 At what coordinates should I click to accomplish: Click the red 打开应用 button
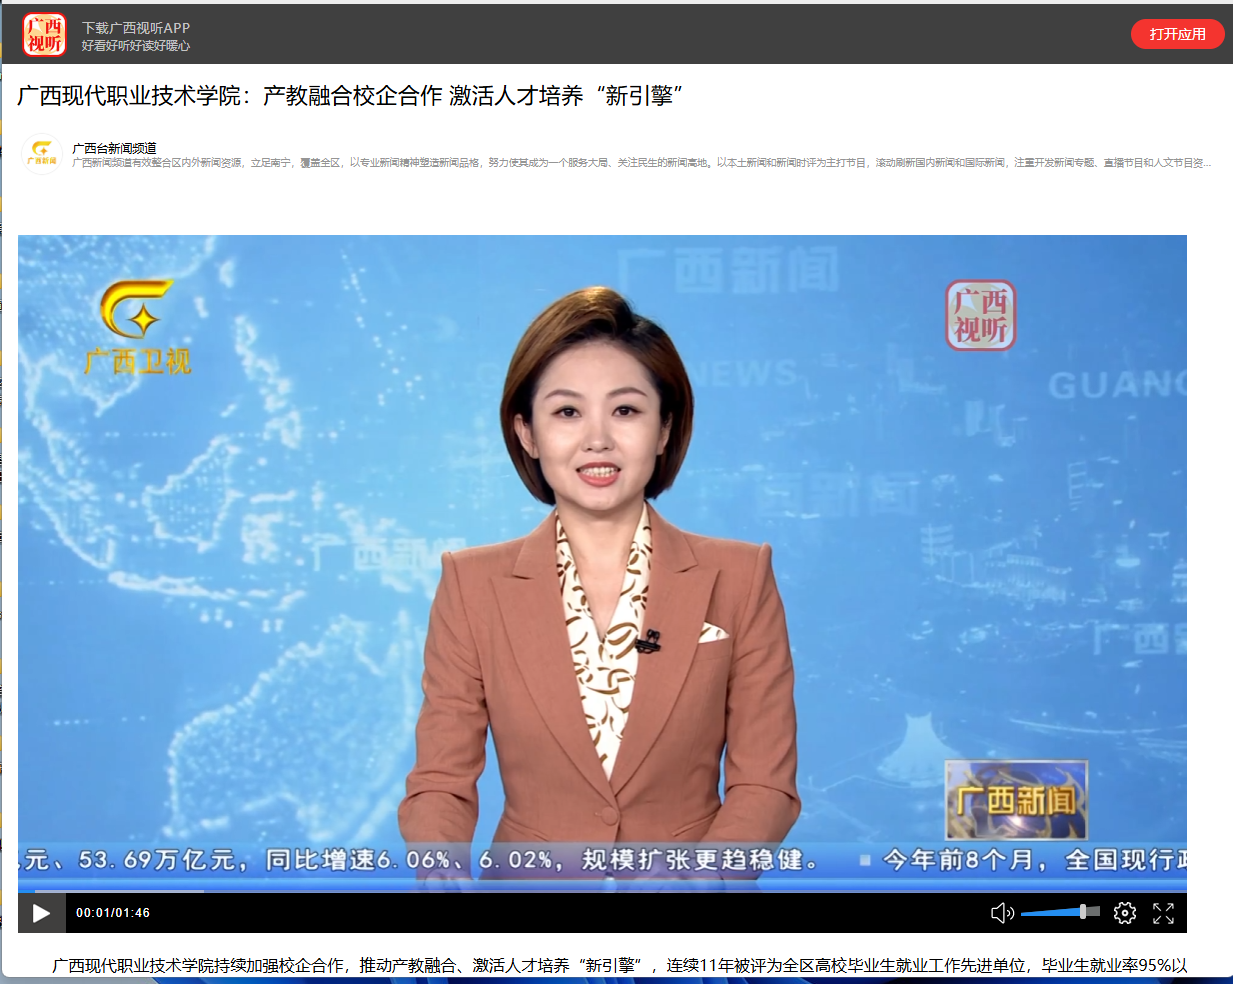pos(1177,34)
